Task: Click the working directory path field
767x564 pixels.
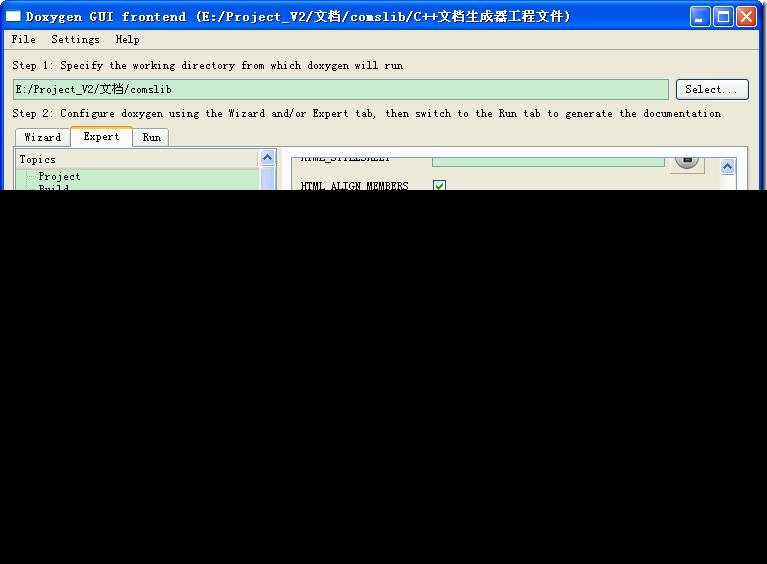Action: point(340,90)
